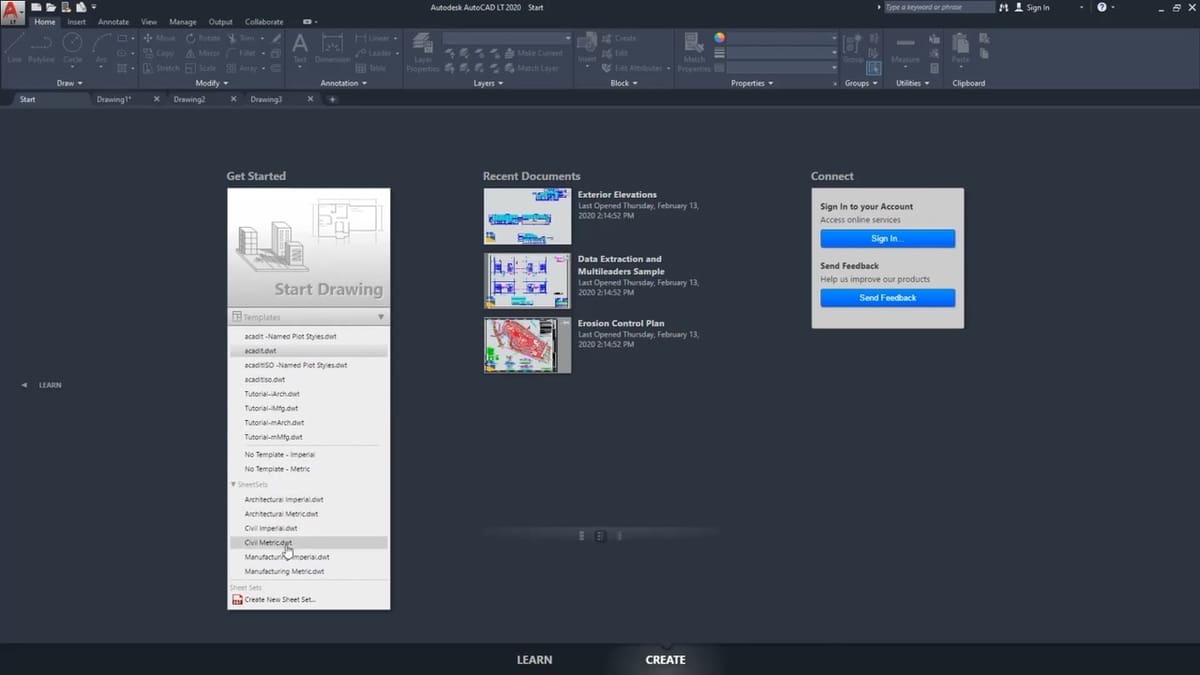This screenshot has height=675, width=1200.
Task: Click the Send Feedback button
Action: click(887, 298)
